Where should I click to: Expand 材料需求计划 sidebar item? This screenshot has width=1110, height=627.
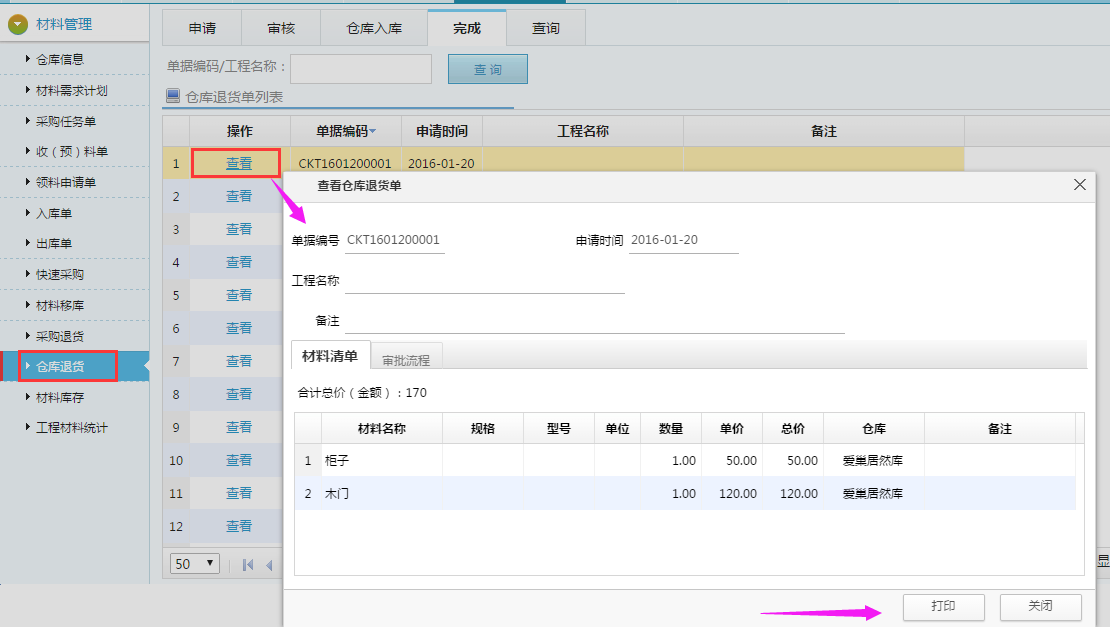pyautogui.click(x=71, y=90)
